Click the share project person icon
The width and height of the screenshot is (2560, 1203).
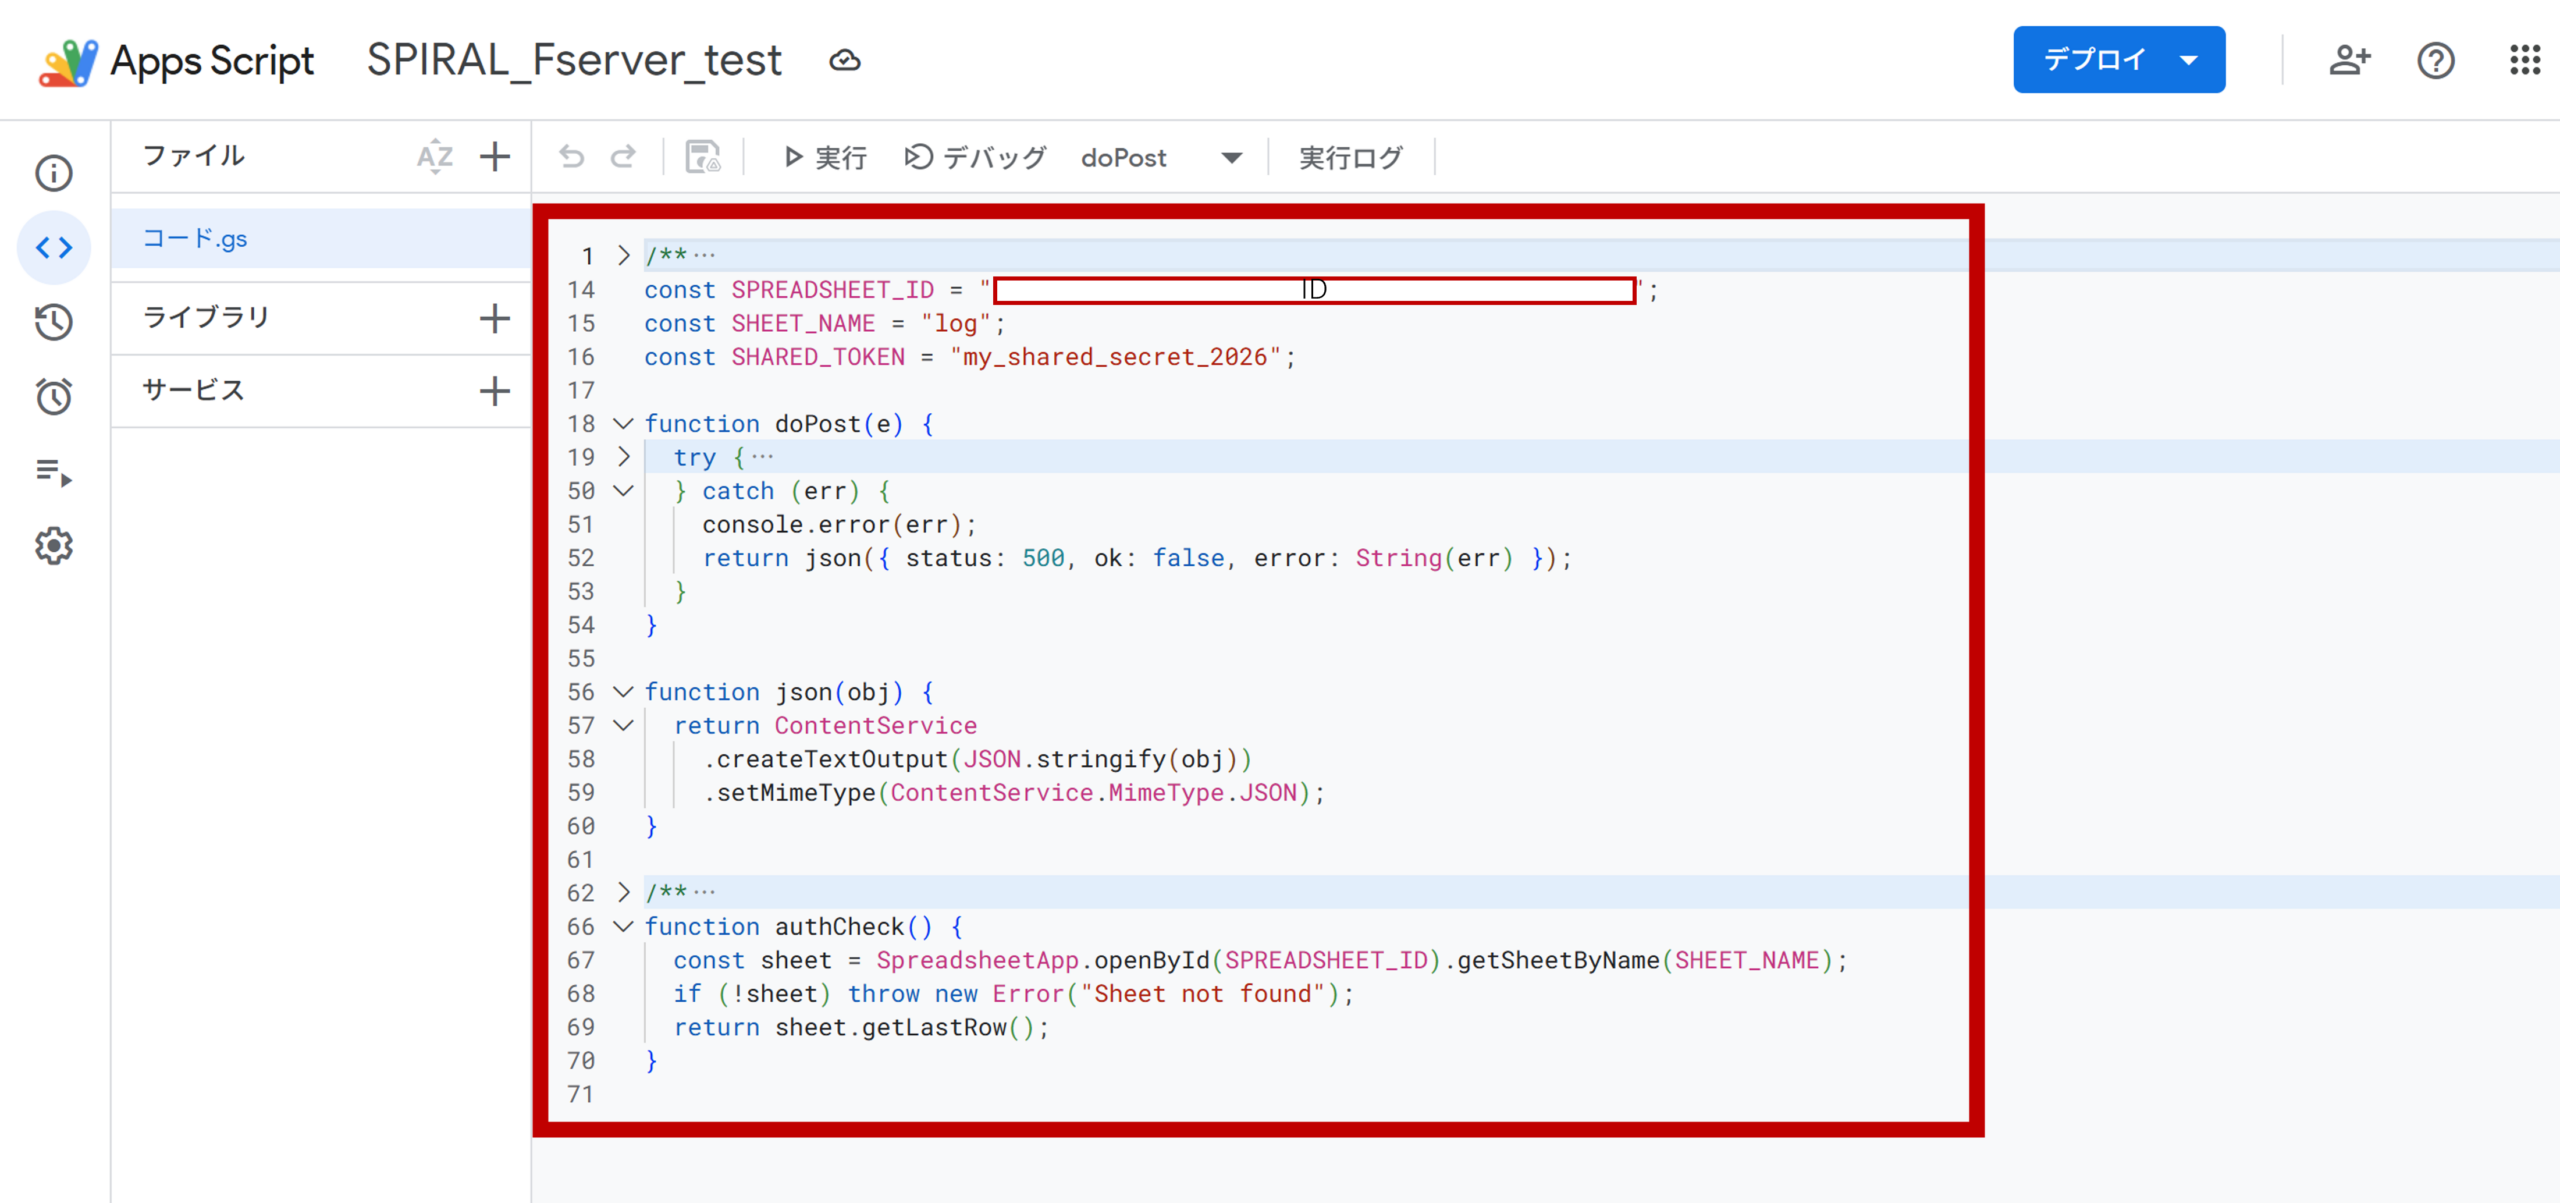(2349, 60)
